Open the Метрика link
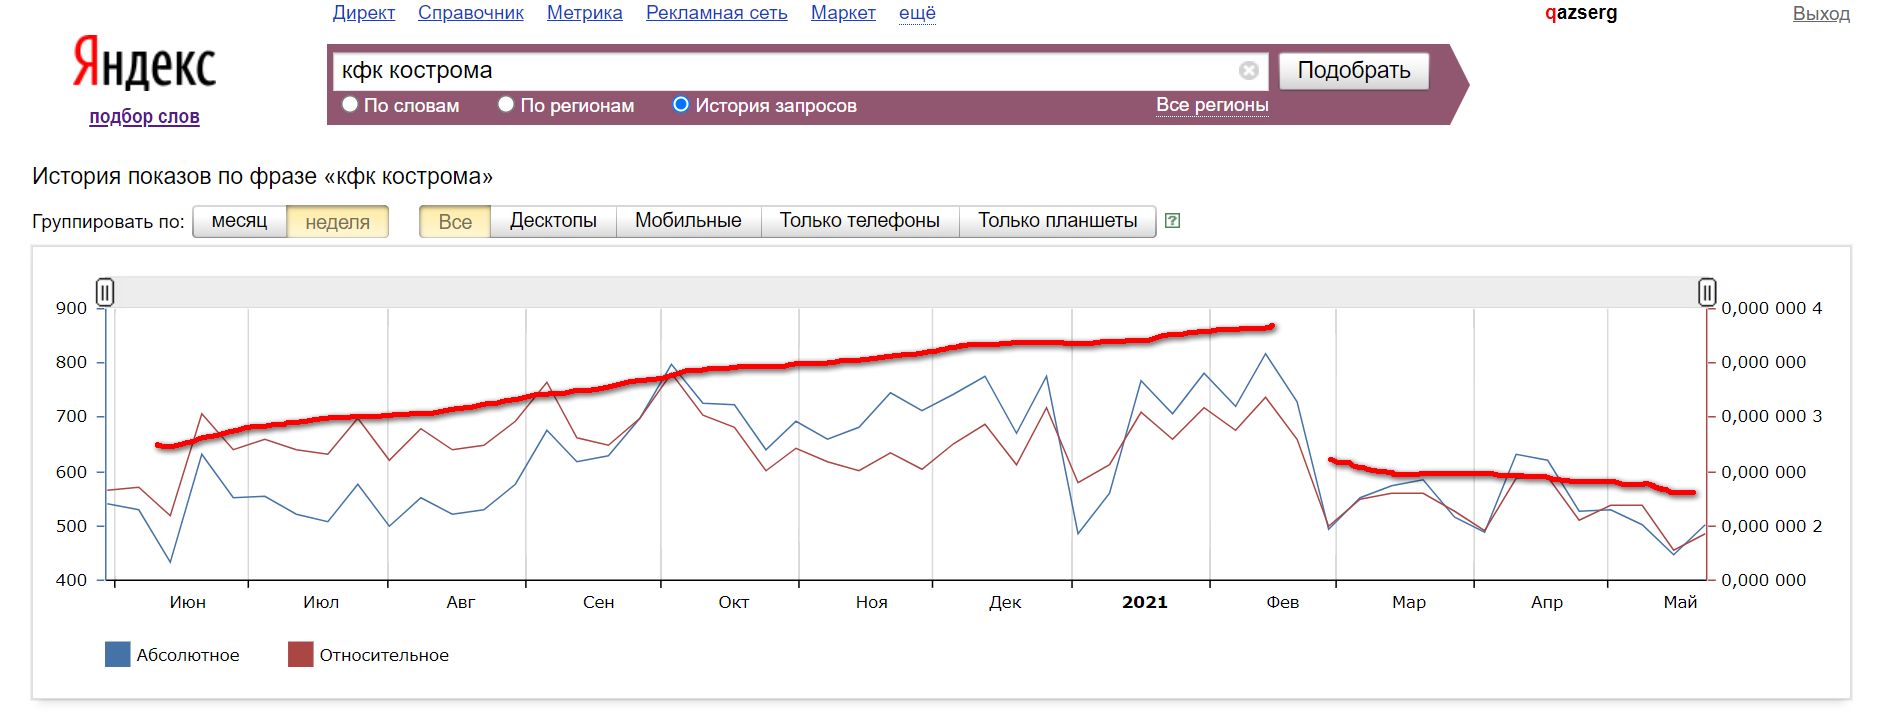1884x720 pixels. (584, 13)
